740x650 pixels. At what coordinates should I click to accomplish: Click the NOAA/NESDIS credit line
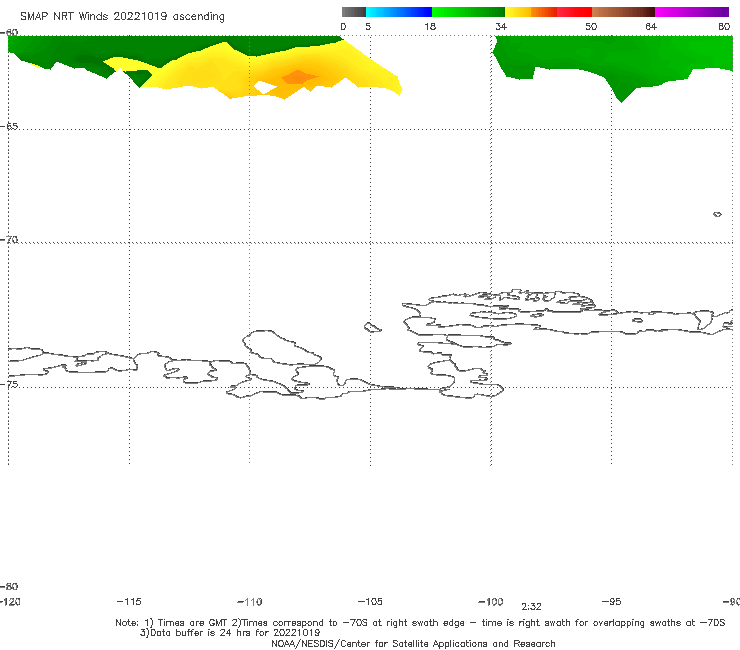point(413,644)
